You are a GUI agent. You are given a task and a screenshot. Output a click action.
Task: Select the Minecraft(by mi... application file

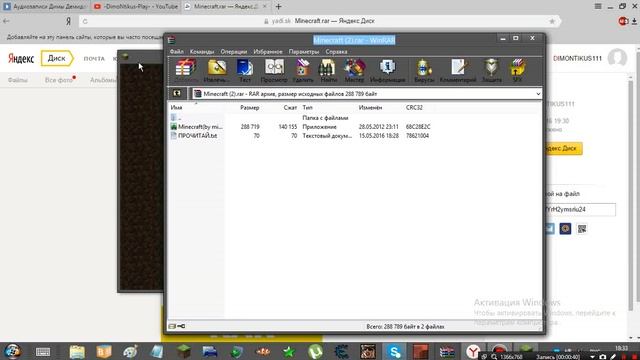[196, 127]
